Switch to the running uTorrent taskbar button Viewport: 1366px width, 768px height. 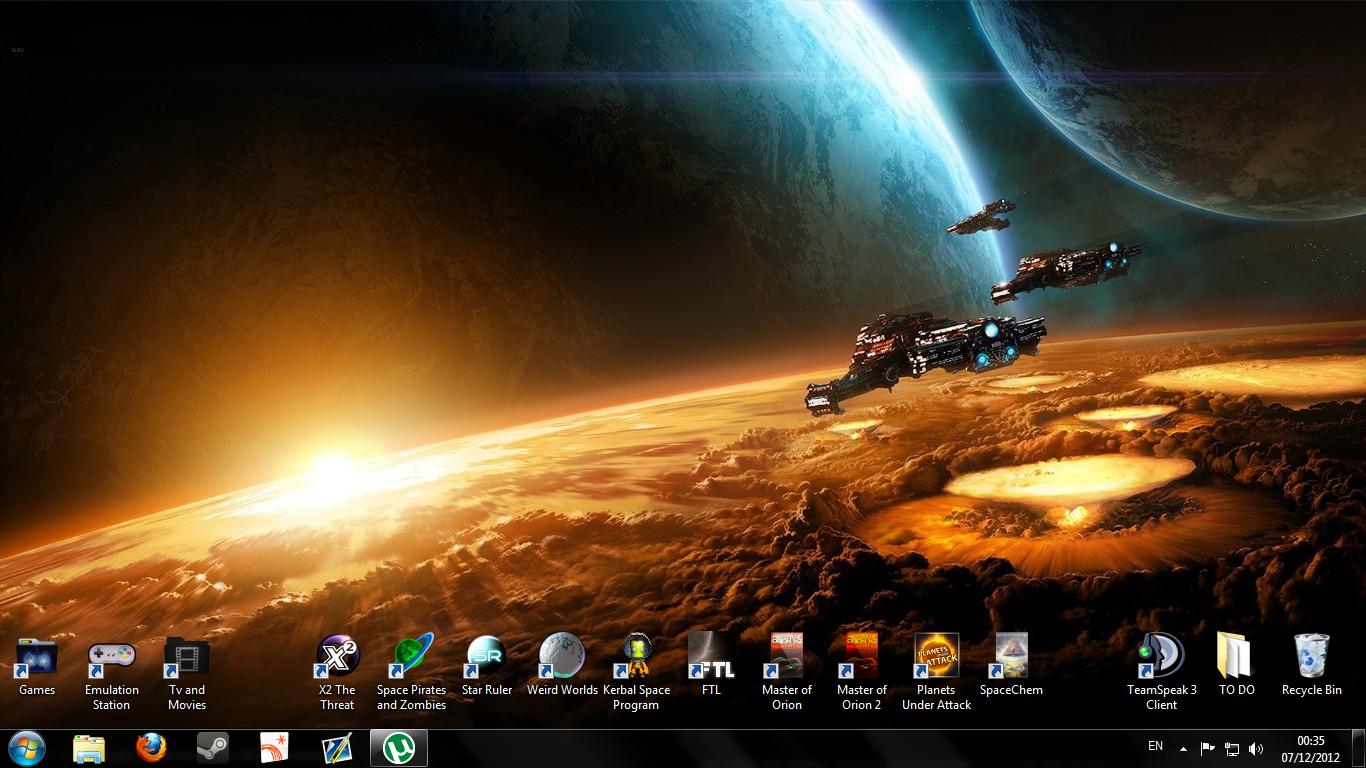[399, 748]
